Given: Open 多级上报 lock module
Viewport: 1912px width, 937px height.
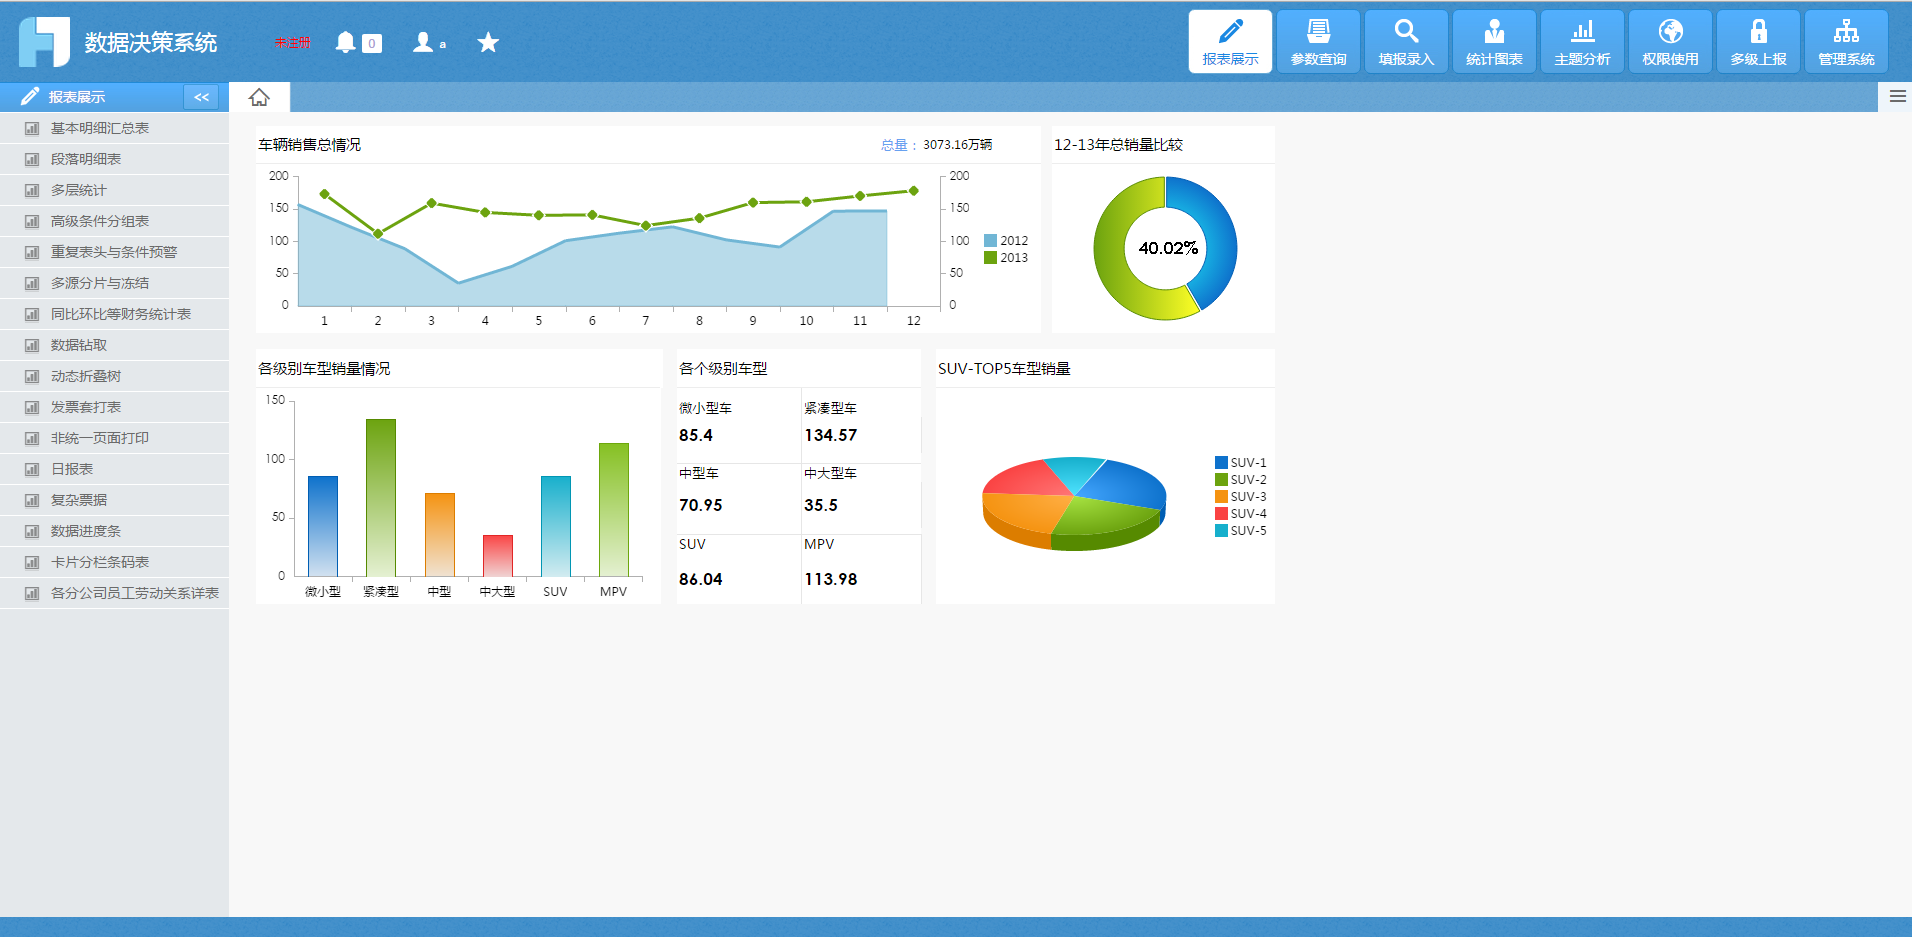Looking at the screenshot, I should tap(1758, 42).
